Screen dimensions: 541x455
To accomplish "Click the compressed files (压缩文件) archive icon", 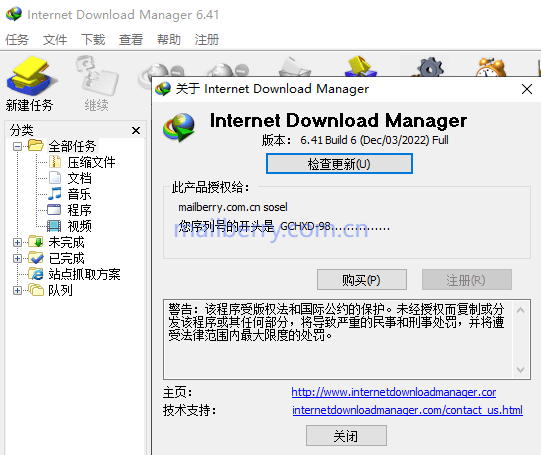I will tap(55, 162).
